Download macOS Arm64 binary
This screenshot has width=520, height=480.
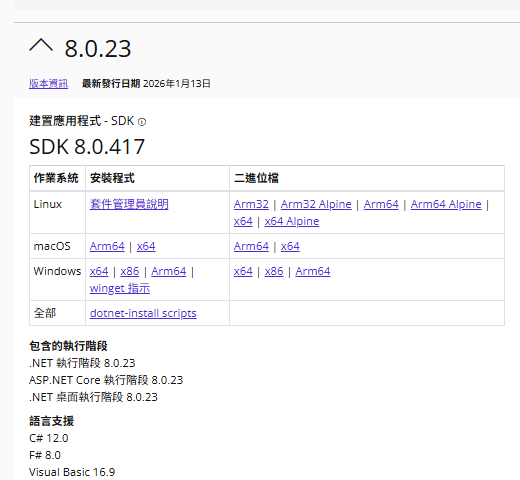pos(251,246)
